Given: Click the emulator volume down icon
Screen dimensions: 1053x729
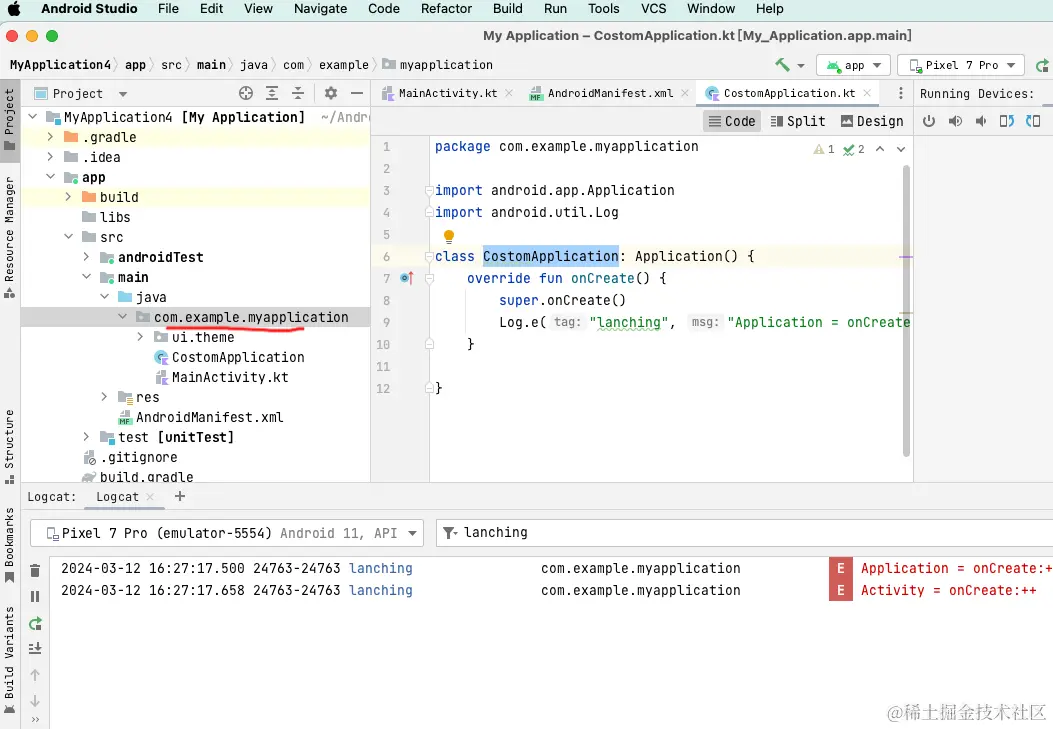Looking at the screenshot, I should 980,121.
